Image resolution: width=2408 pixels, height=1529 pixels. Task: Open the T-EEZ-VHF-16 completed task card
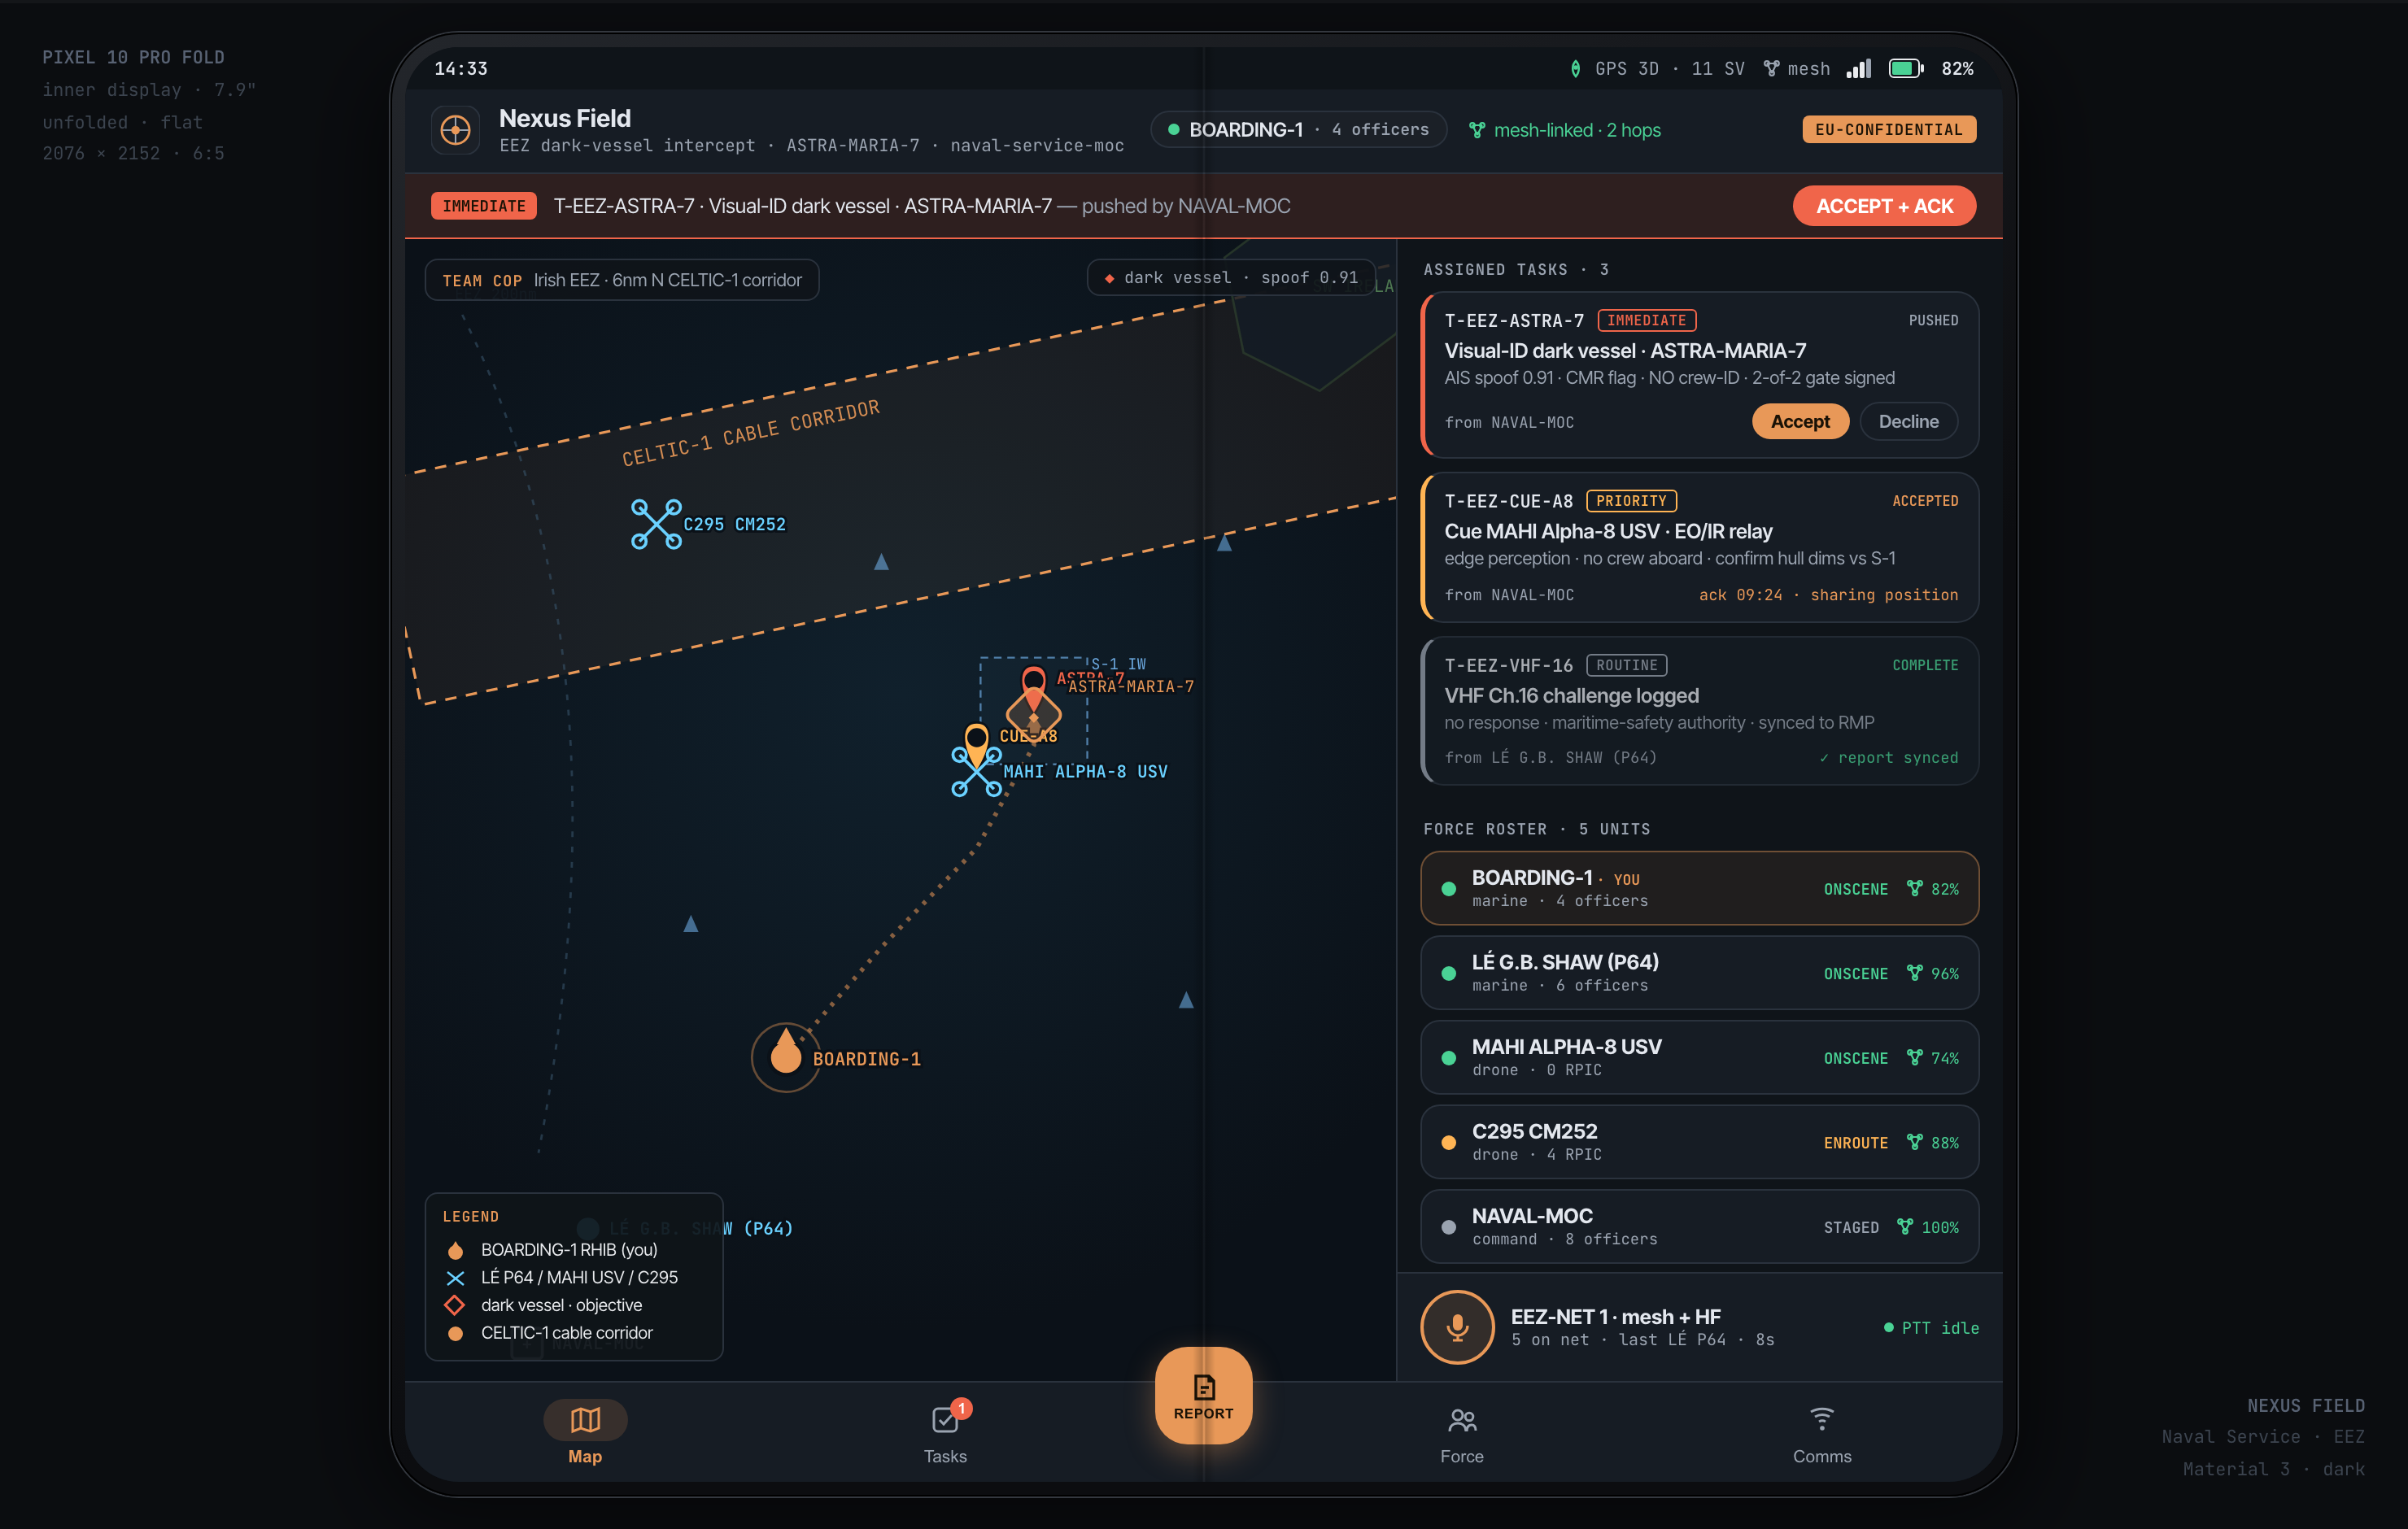click(1699, 711)
